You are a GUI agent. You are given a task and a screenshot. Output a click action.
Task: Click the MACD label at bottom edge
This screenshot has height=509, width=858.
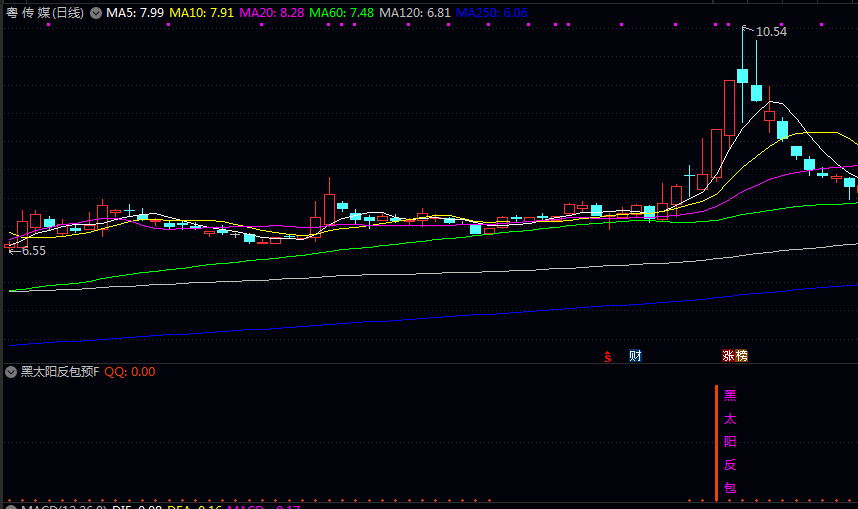click(40, 506)
